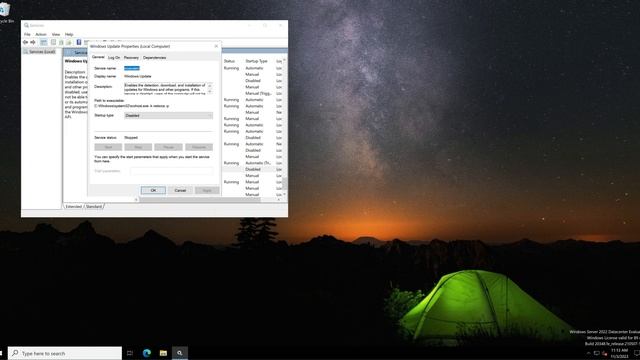Open the Startup type dropdown showing Disabled

click(168, 116)
